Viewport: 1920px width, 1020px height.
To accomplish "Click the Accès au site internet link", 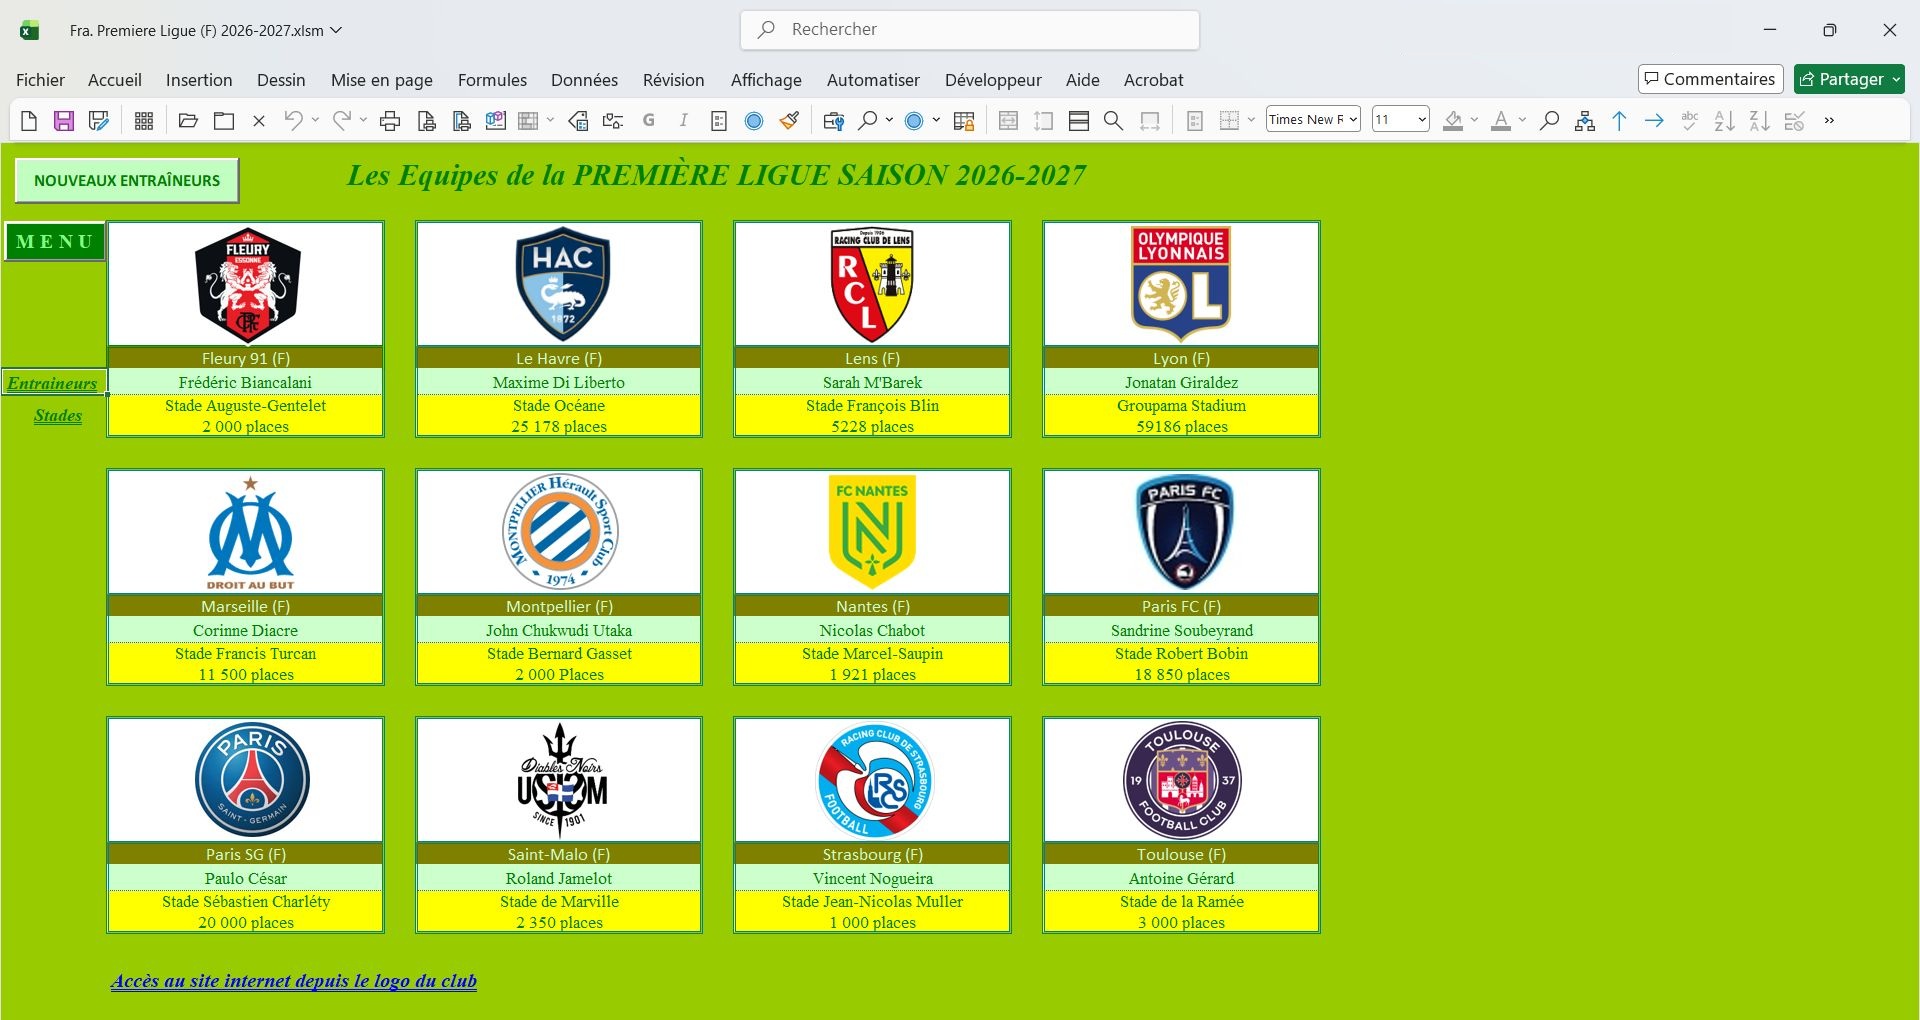I will coord(294,981).
